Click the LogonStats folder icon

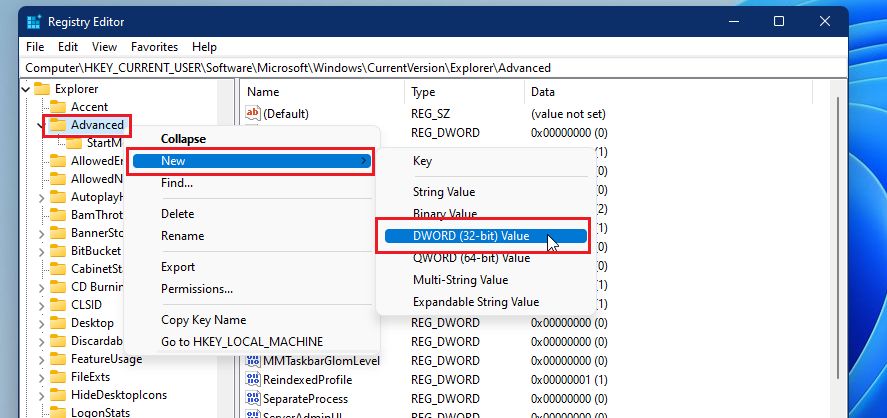(58, 412)
